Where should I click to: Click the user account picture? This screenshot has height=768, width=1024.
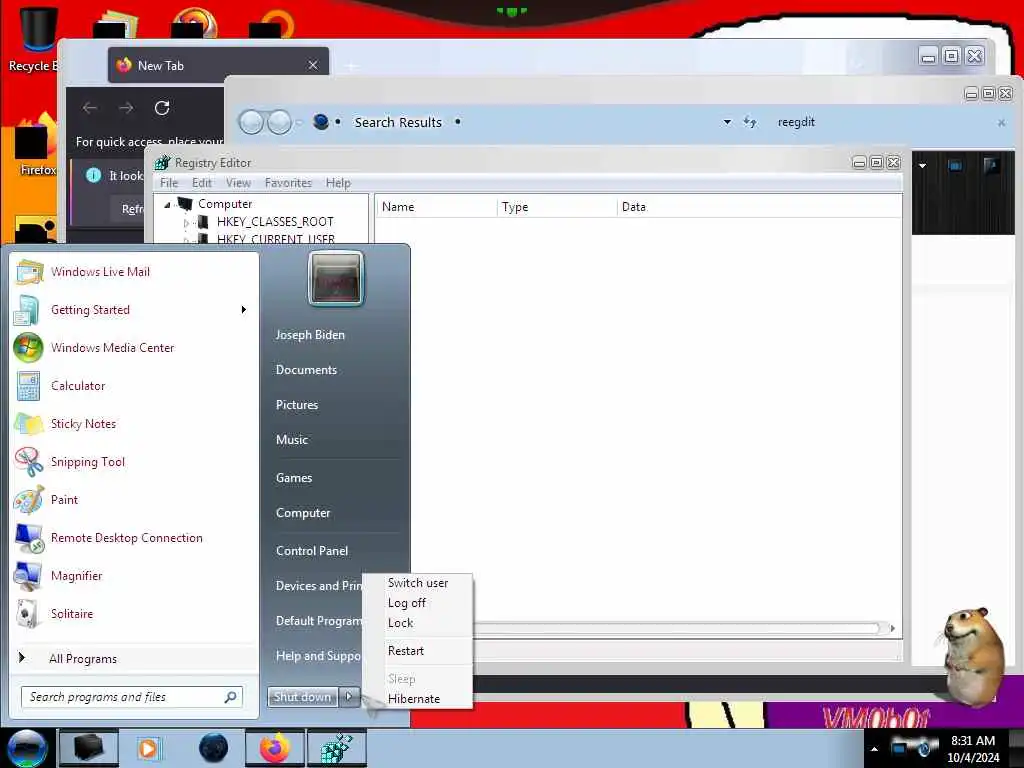tap(336, 279)
